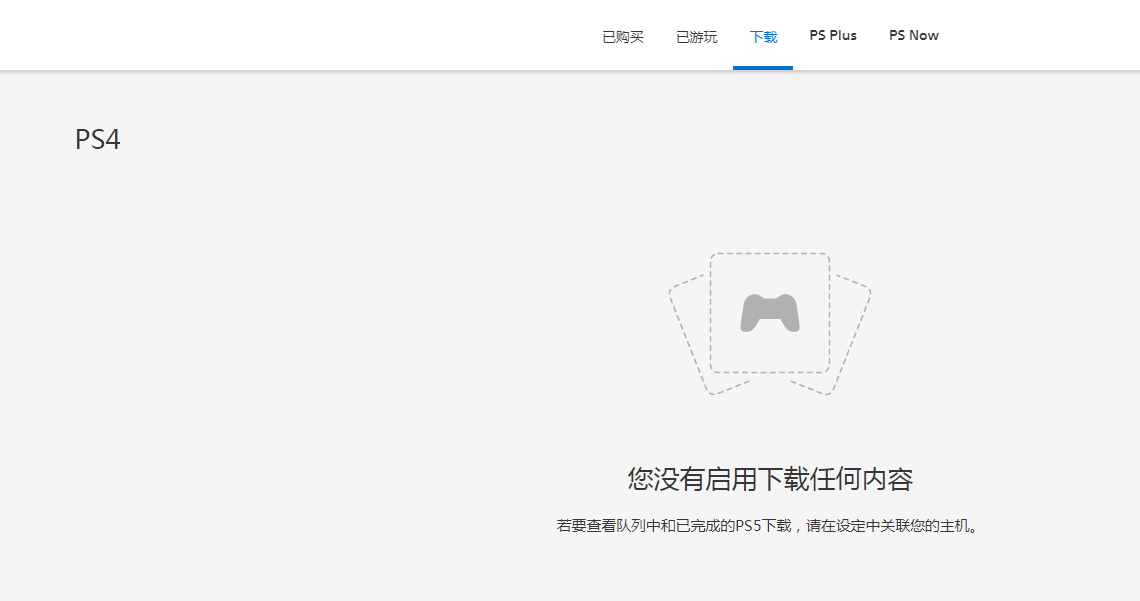The height and width of the screenshot is (601, 1140).
Task: Click the PS4 section heading
Action: tap(98, 140)
